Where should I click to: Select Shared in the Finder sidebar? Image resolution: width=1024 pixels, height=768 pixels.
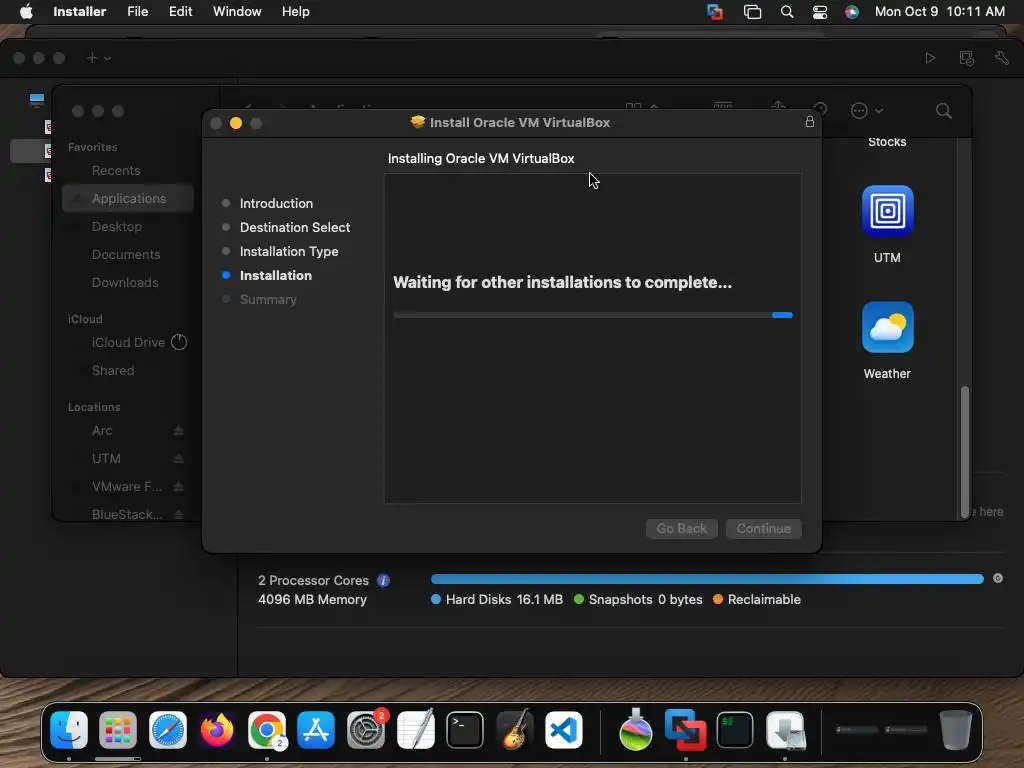128,370
